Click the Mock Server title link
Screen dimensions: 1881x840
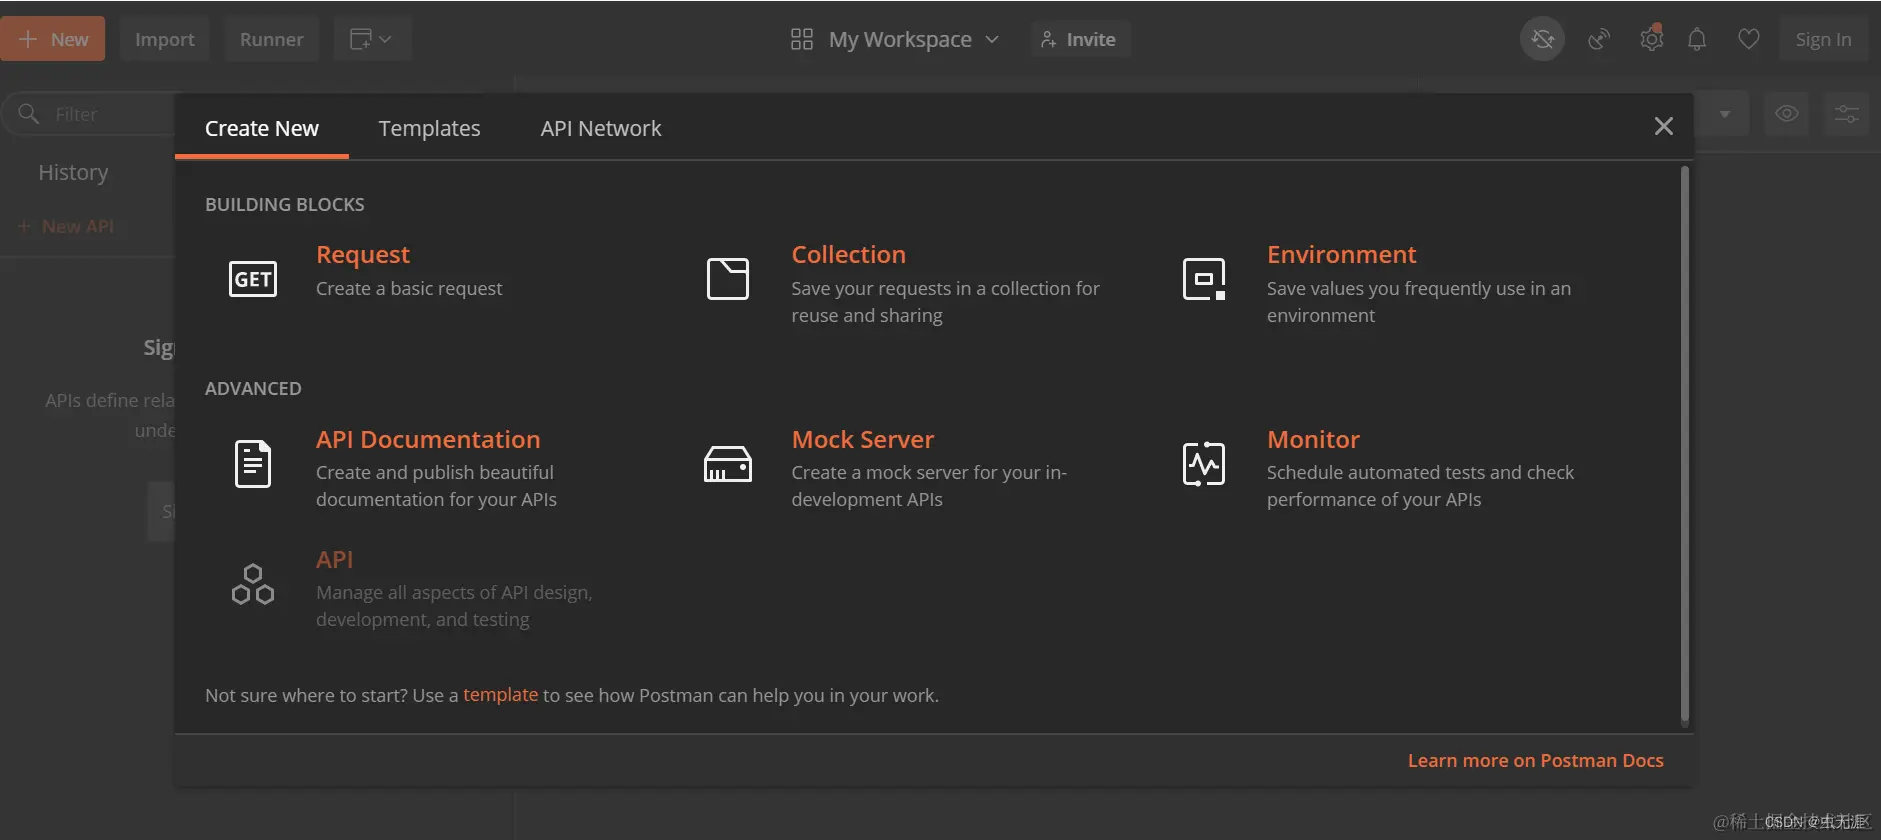tap(863, 440)
